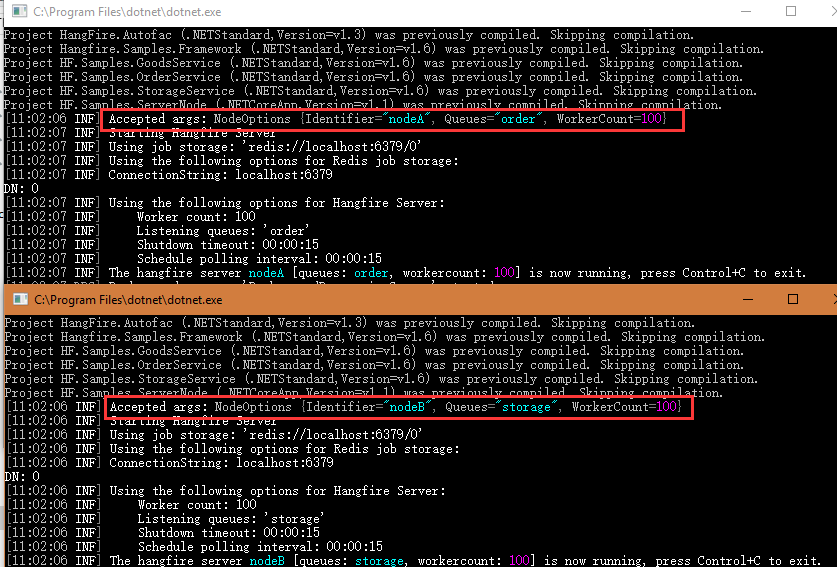This screenshot has width=837, height=567.
Task: Click 'HF.Samples.StorageService' line in nodeA window
Action: [380, 90]
